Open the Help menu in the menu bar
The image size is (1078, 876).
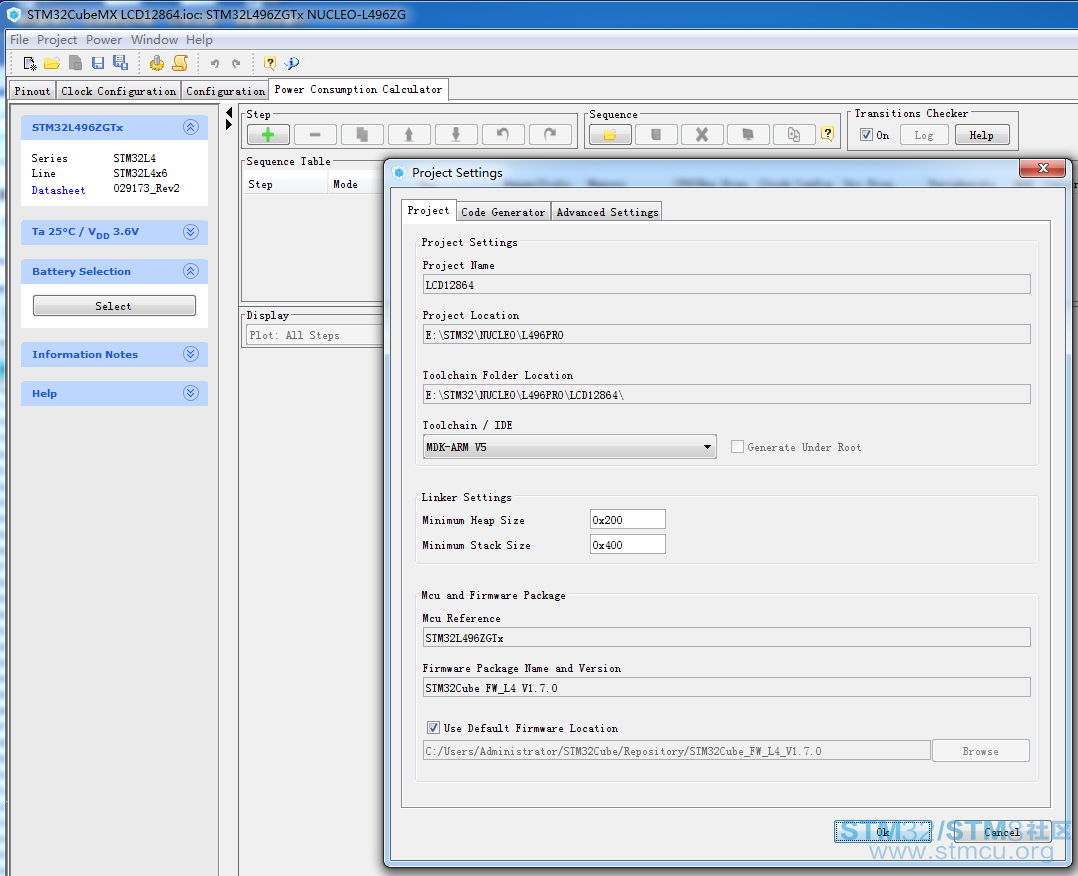point(199,40)
